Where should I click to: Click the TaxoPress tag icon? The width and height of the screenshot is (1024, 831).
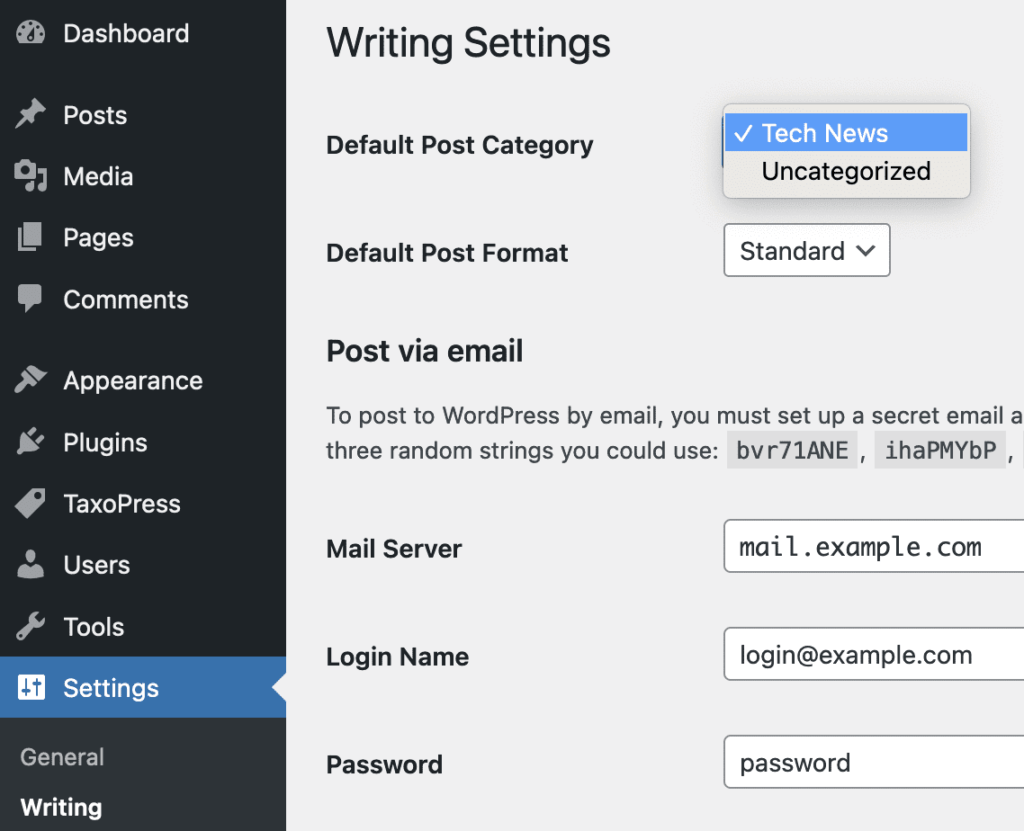tap(31, 503)
